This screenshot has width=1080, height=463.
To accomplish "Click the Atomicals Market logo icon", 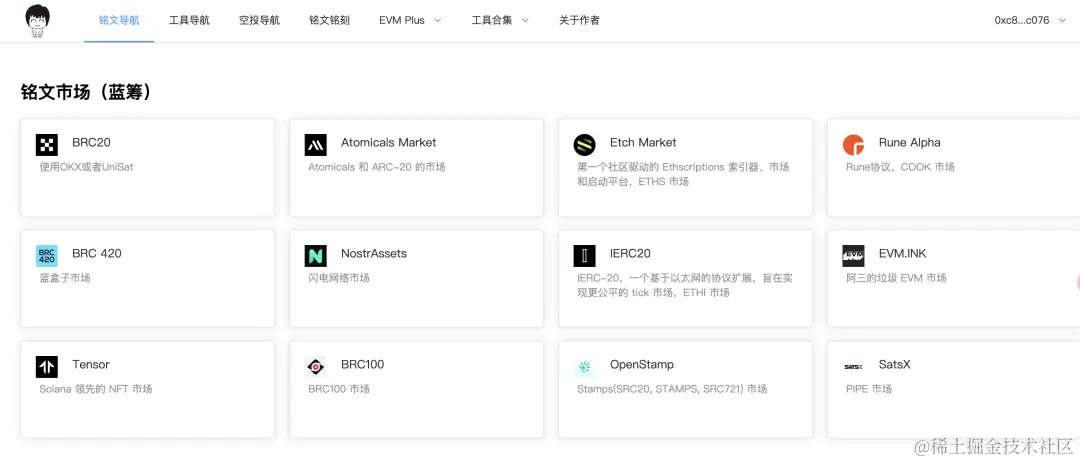I will pyautogui.click(x=315, y=145).
